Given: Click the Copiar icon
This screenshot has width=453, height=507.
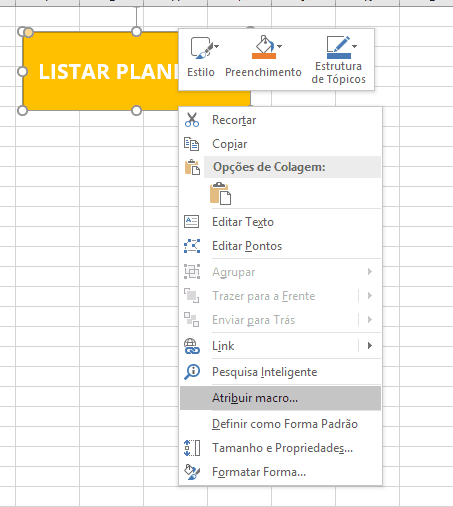Looking at the screenshot, I should [192, 144].
